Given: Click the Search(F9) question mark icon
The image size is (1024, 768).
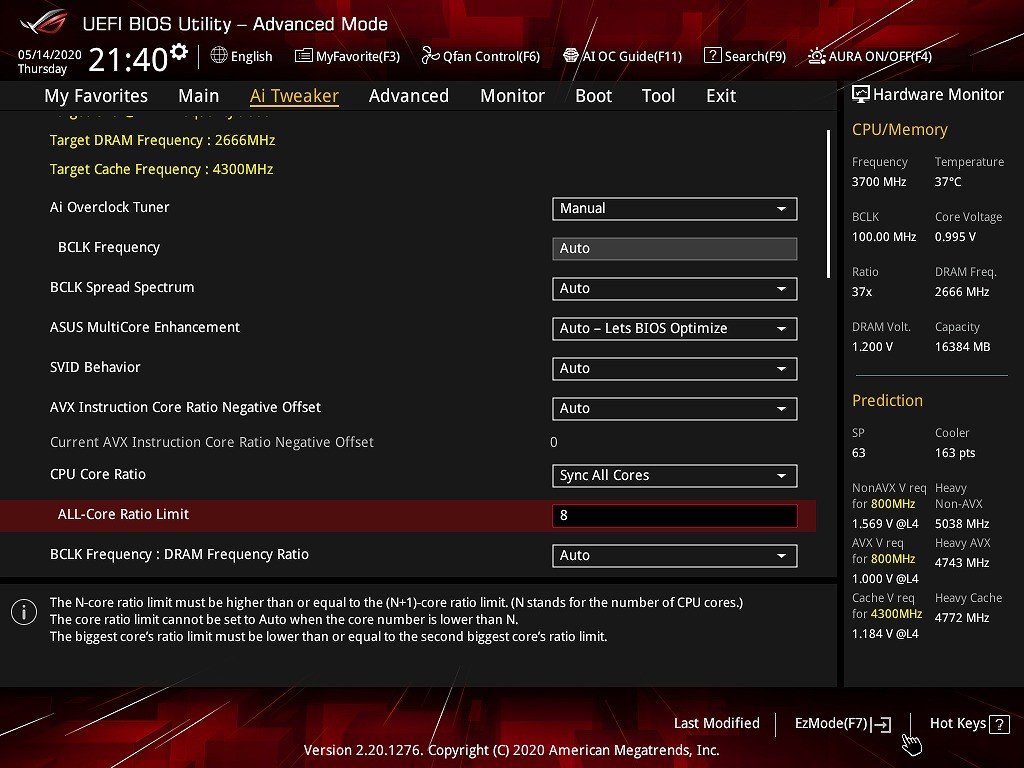Looking at the screenshot, I should (x=712, y=56).
